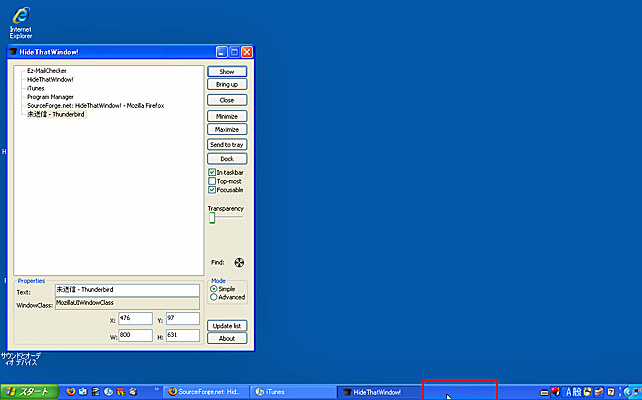Open the Start menu button
The height and width of the screenshot is (400, 642).
tap(29, 392)
